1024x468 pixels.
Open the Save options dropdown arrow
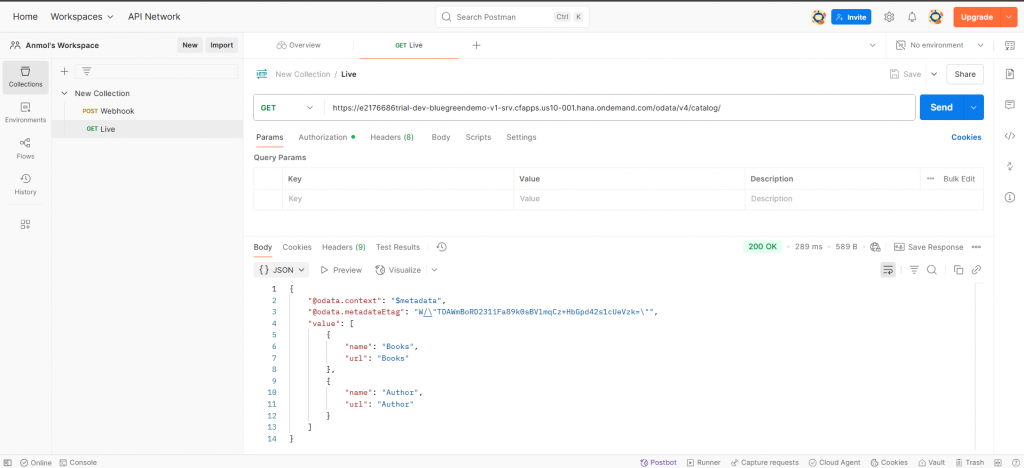tap(934, 74)
